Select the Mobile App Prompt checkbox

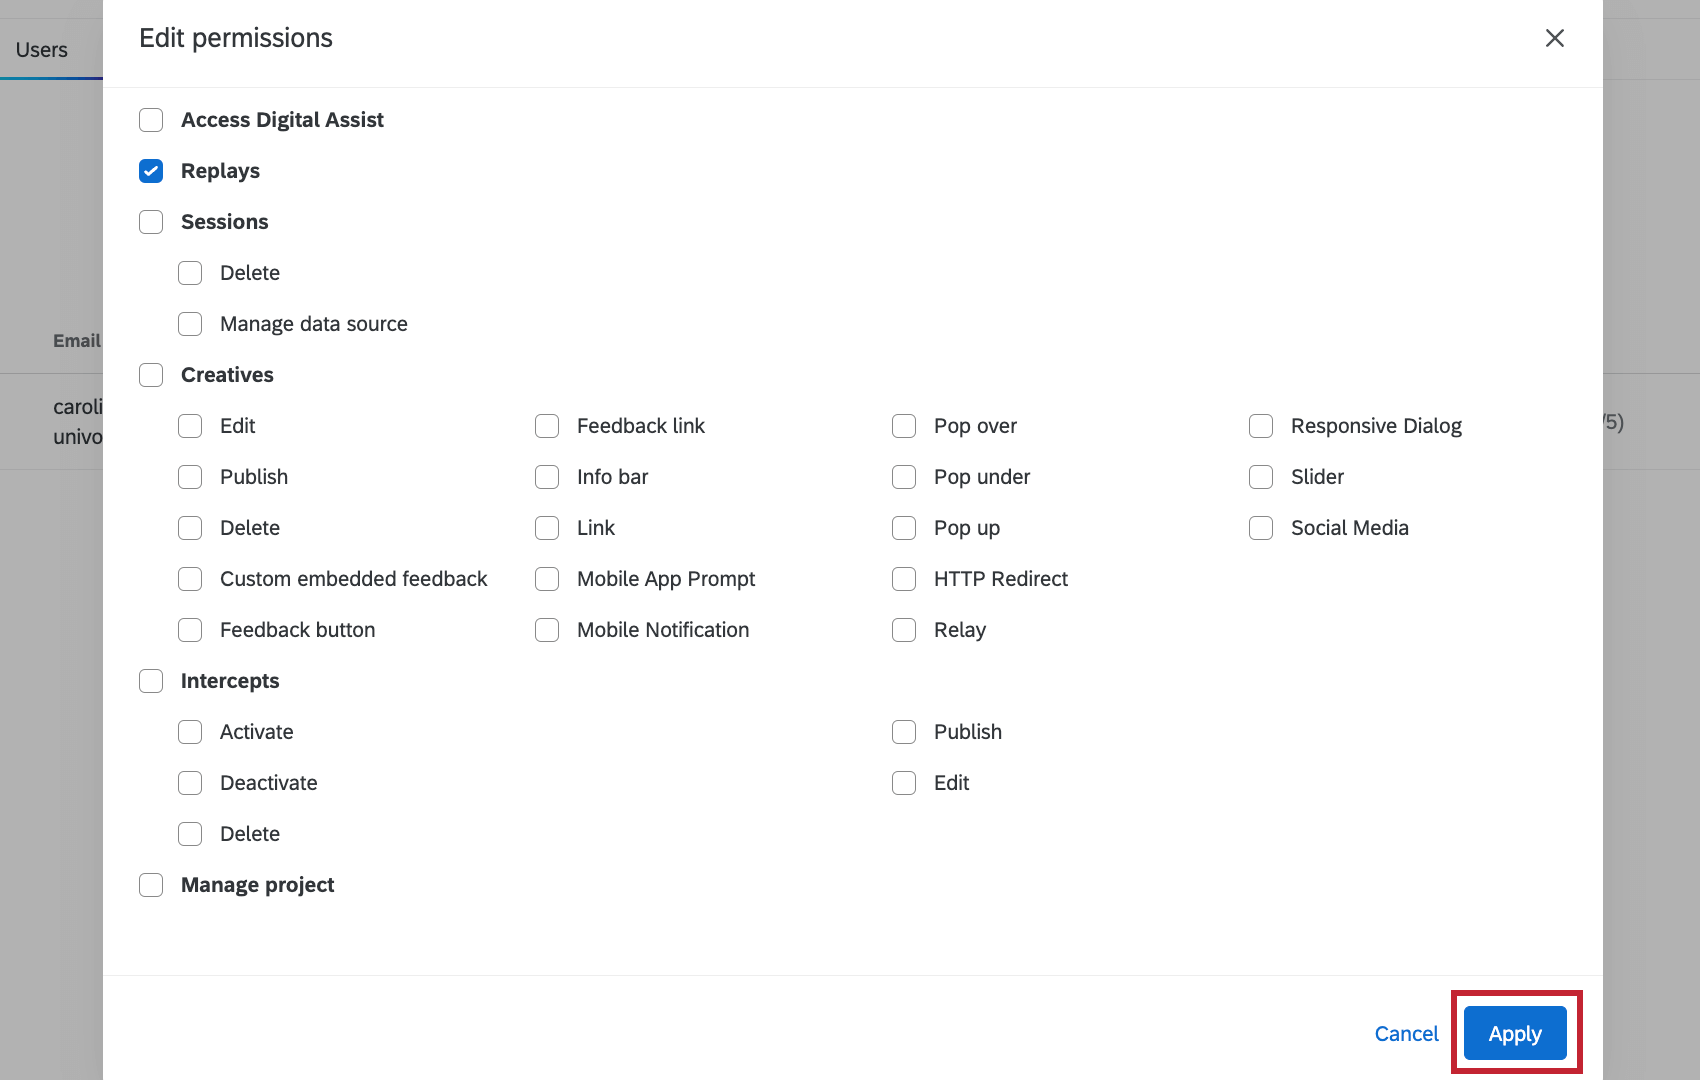pyautogui.click(x=547, y=579)
